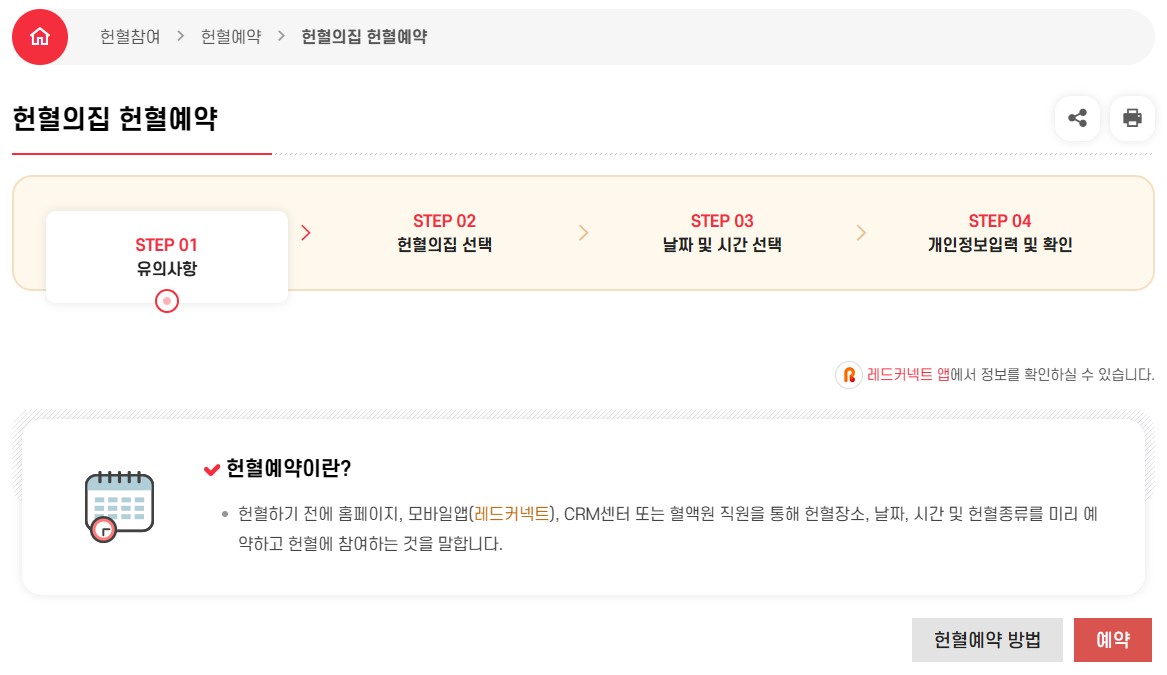Click the red home icon in the breadcrumb
The image size is (1167, 675).
pyautogui.click(x=39, y=36)
